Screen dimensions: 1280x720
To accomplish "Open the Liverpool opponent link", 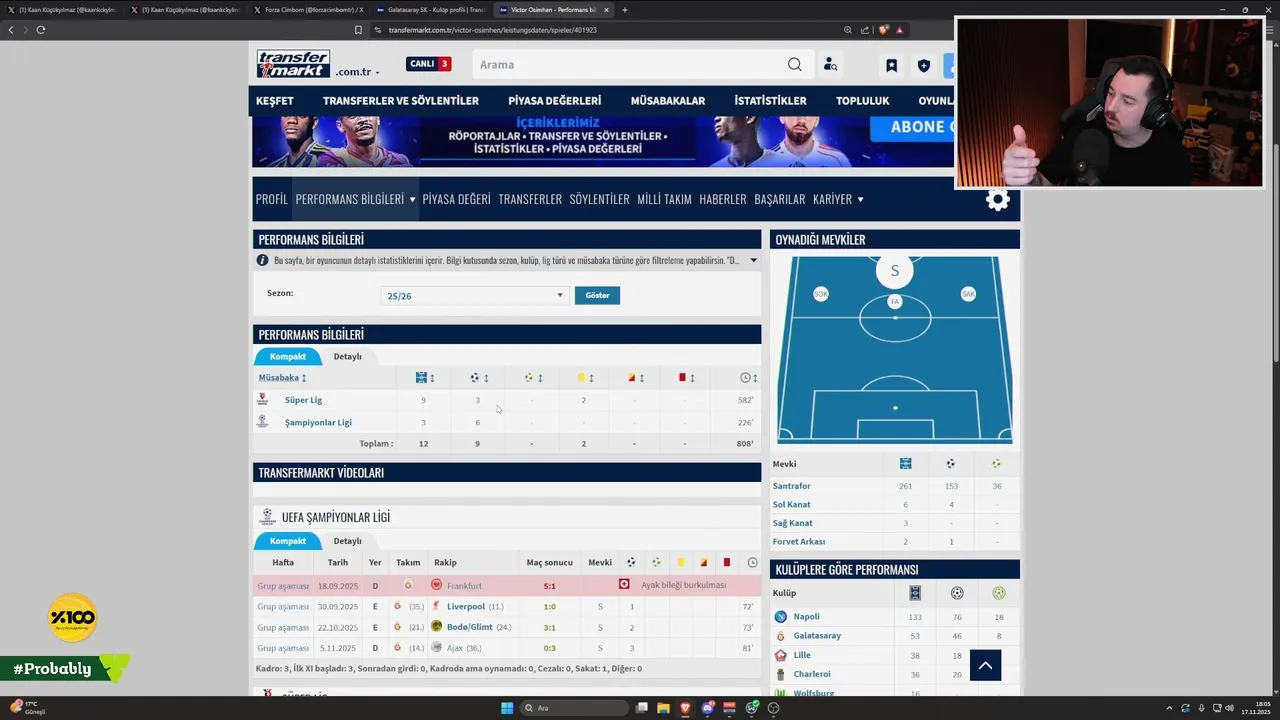I will click(466, 606).
